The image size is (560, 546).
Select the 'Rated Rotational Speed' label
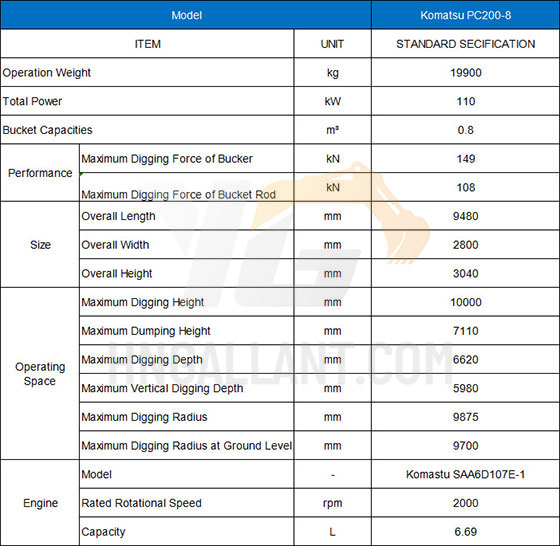pyautogui.click(x=141, y=503)
